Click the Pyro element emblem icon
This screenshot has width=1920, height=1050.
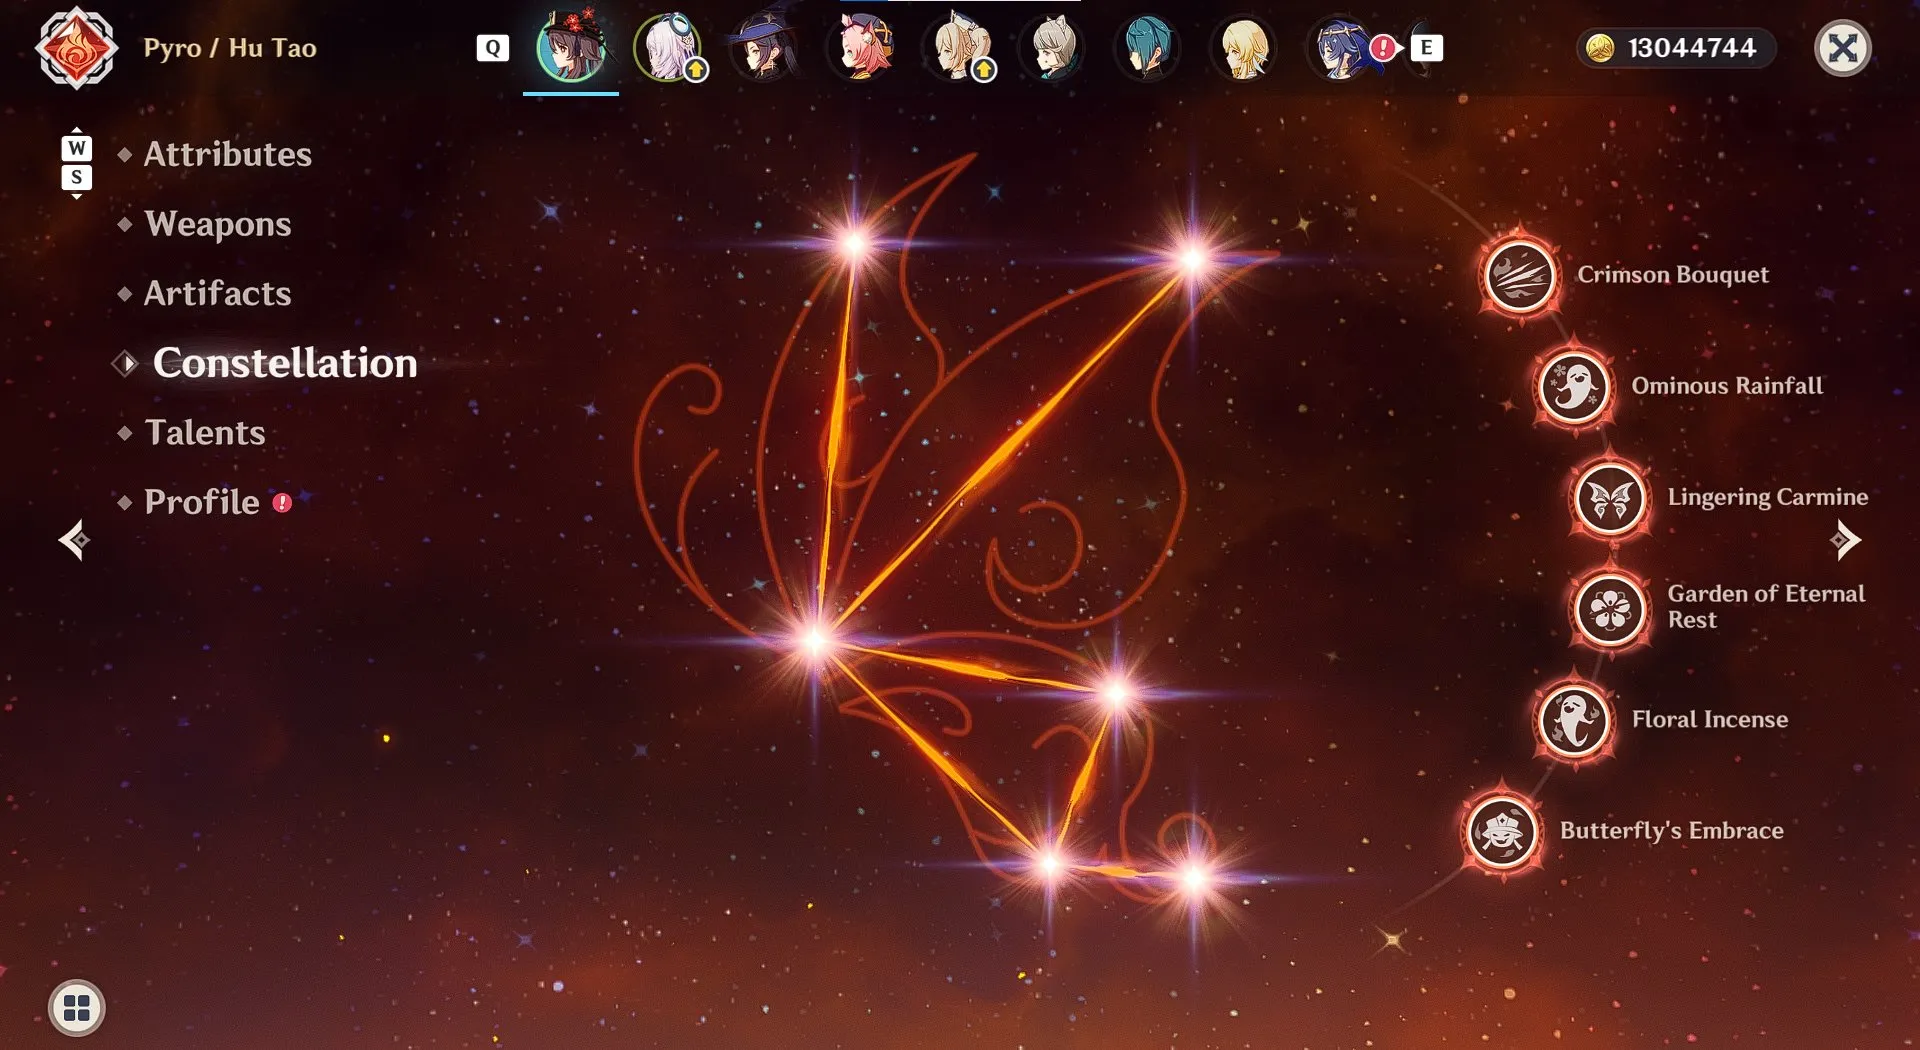(76, 48)
